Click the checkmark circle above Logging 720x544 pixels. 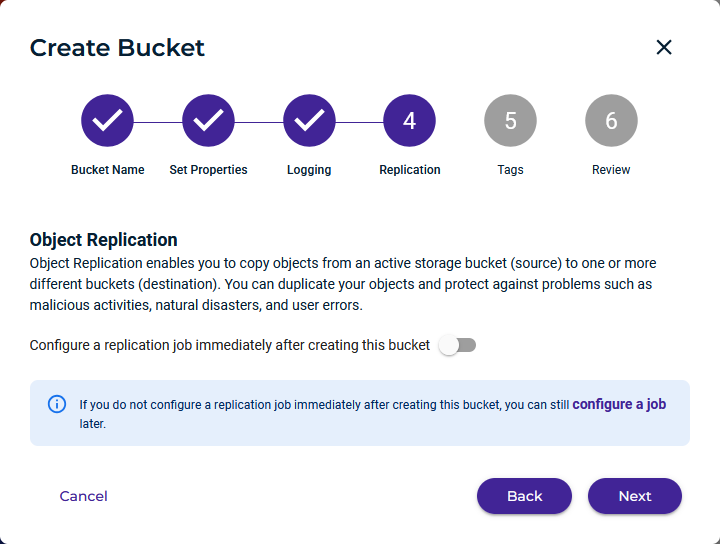[309, 121]
